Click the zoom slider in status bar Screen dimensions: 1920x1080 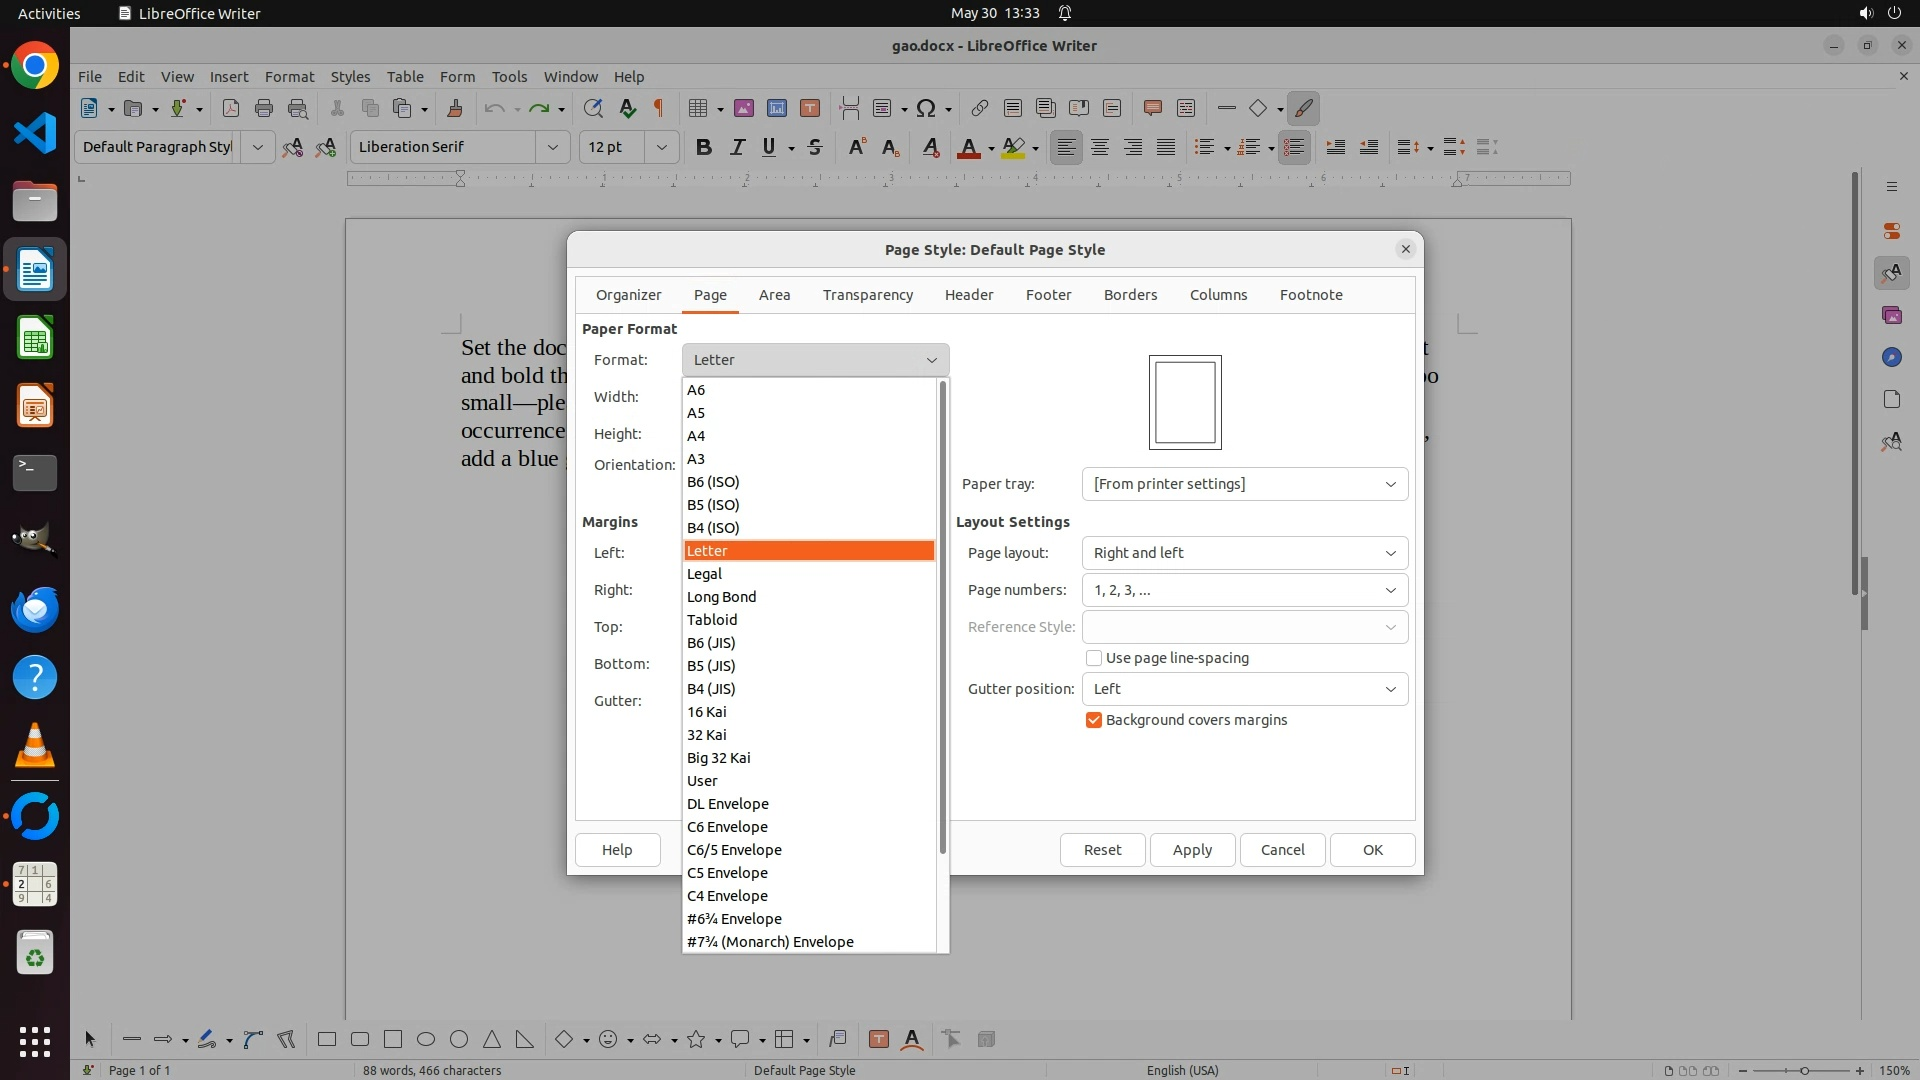[1804, 1070]
